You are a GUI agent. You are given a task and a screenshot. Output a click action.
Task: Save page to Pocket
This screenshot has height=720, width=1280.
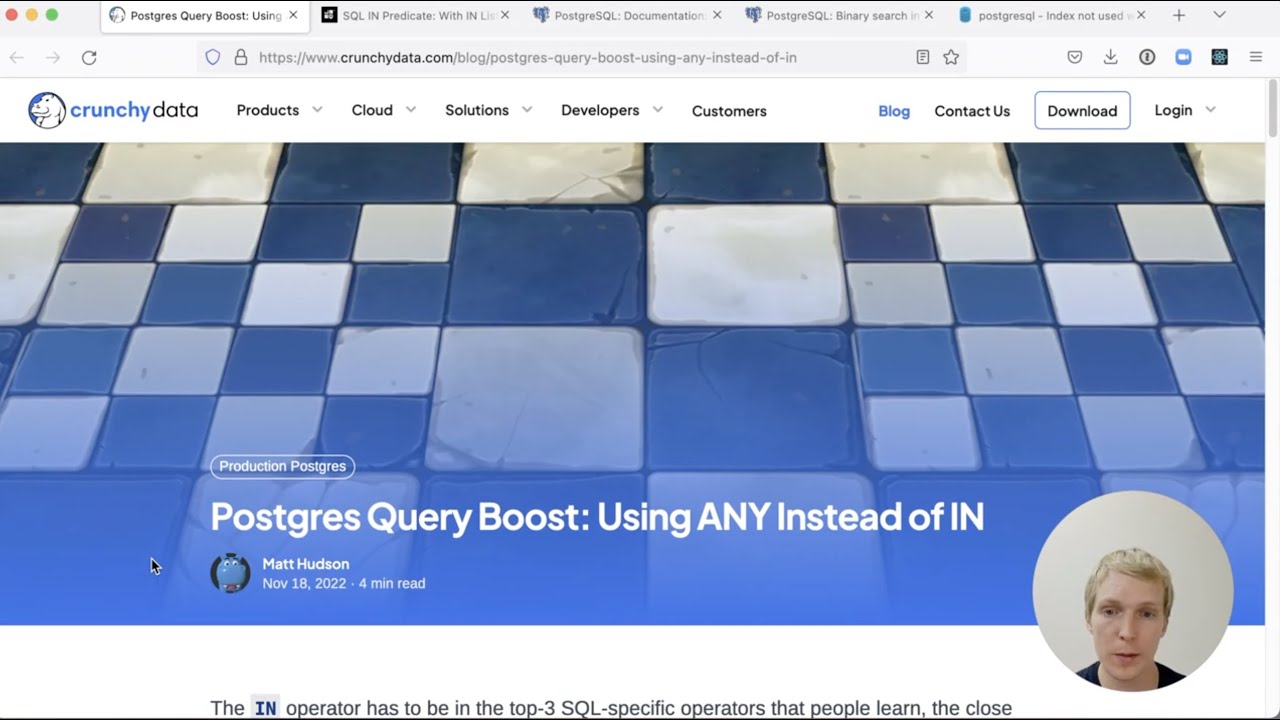(x=1075, y=57)
